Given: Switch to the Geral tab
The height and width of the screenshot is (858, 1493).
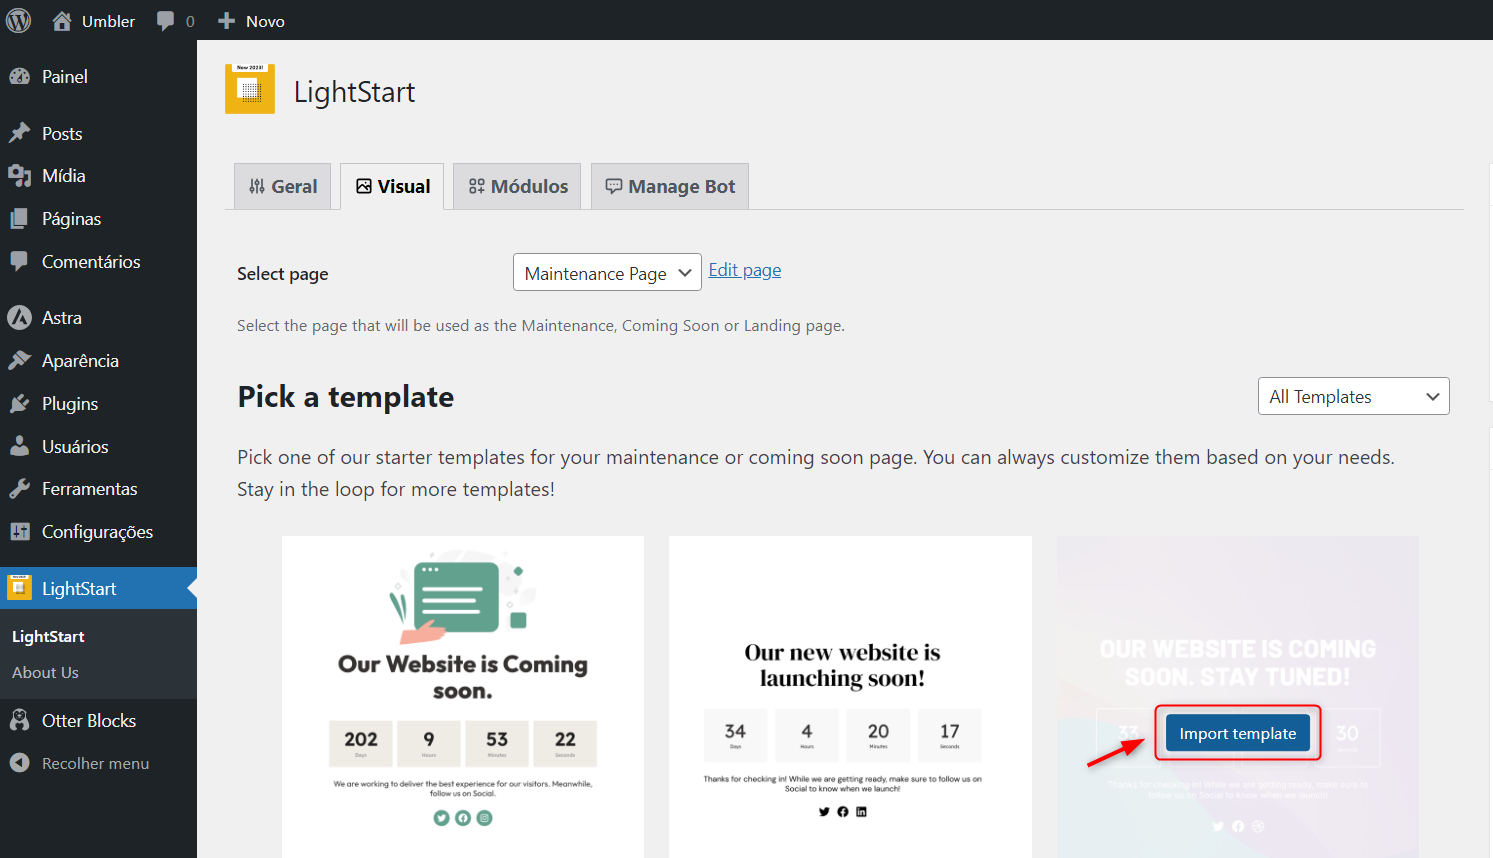Looking at the screenshot, I should coord(283,187).
